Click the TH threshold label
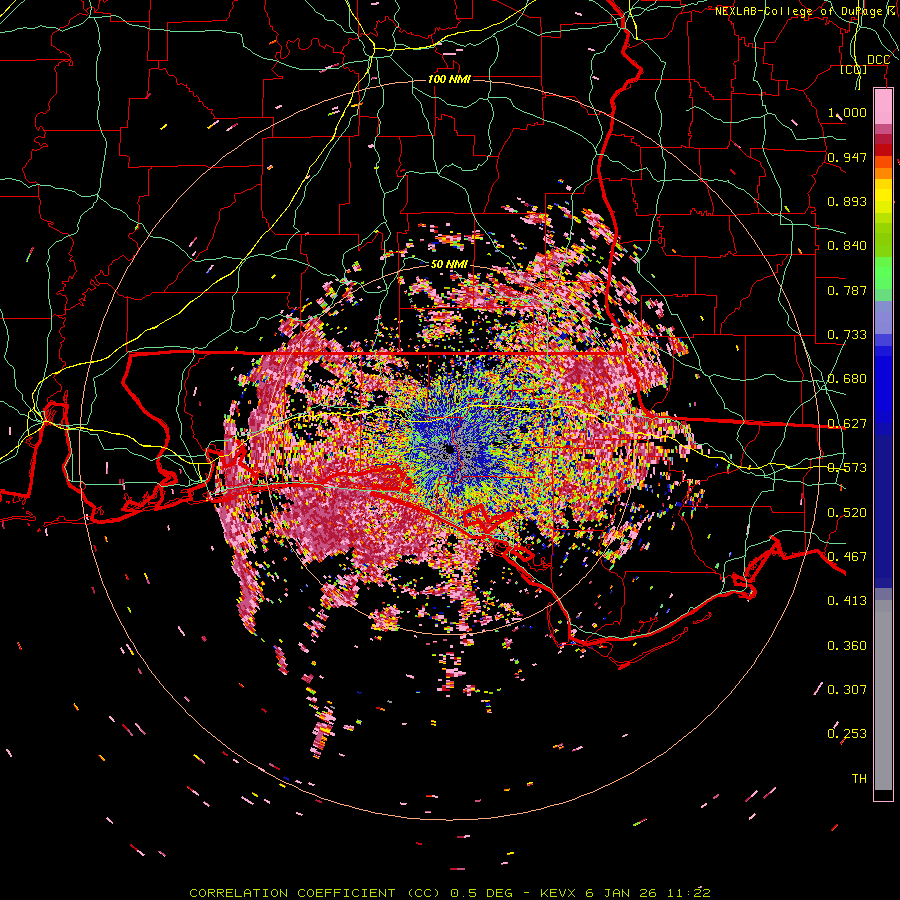 859,779
